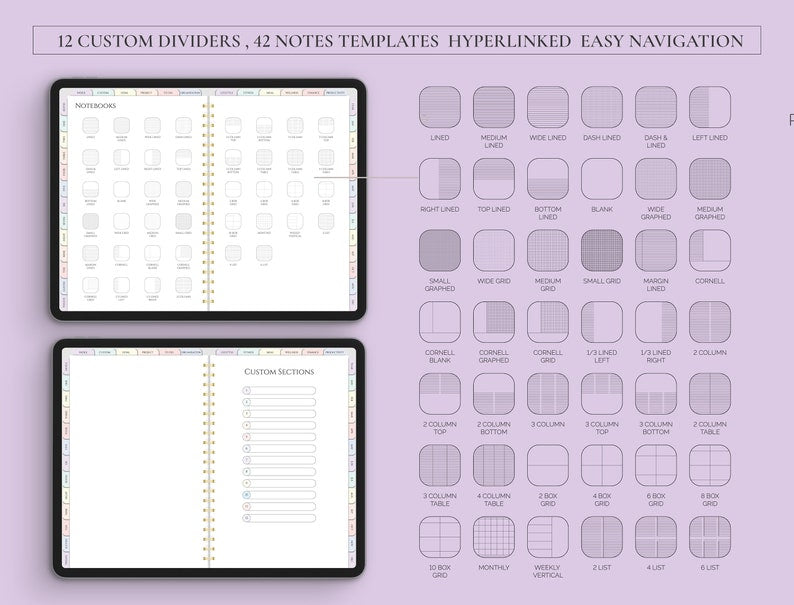Open Custom tab on Custom Sections tablet
Image resolution: width=794 pixels, height=605 pixels.
tap(104, 352)
